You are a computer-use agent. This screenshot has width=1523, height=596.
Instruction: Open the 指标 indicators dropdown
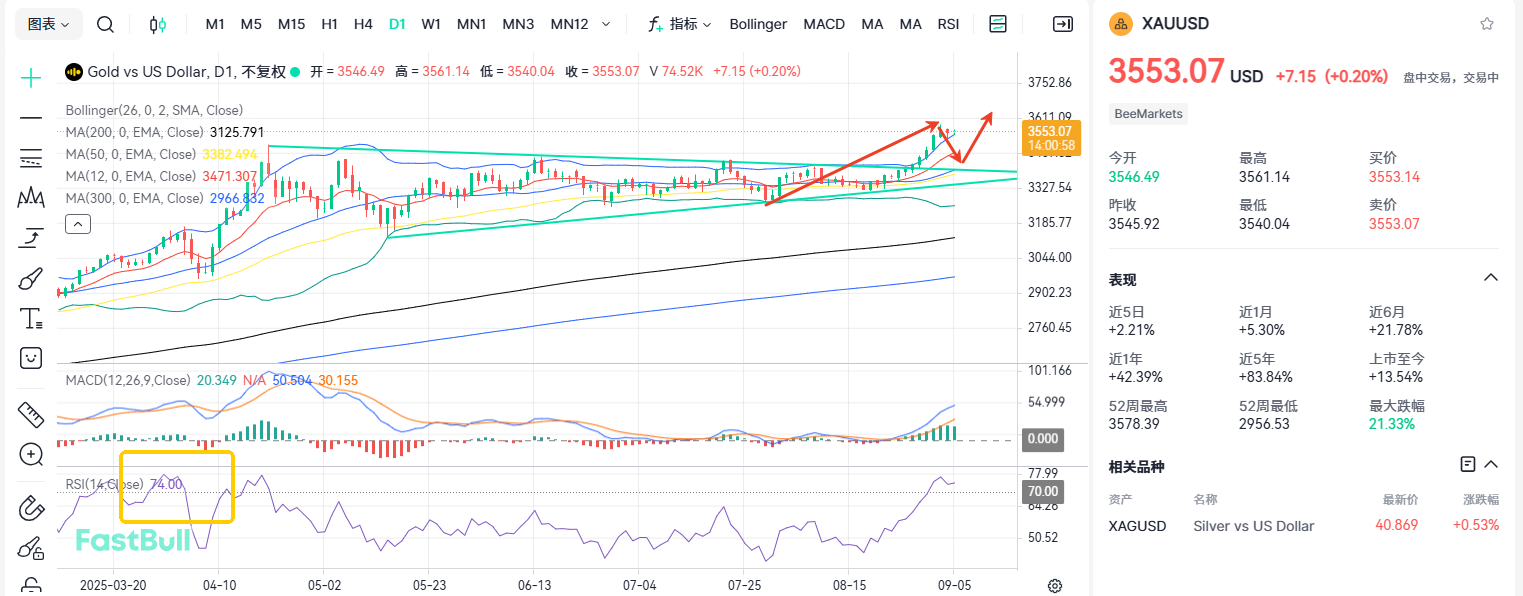click(679, 24)
